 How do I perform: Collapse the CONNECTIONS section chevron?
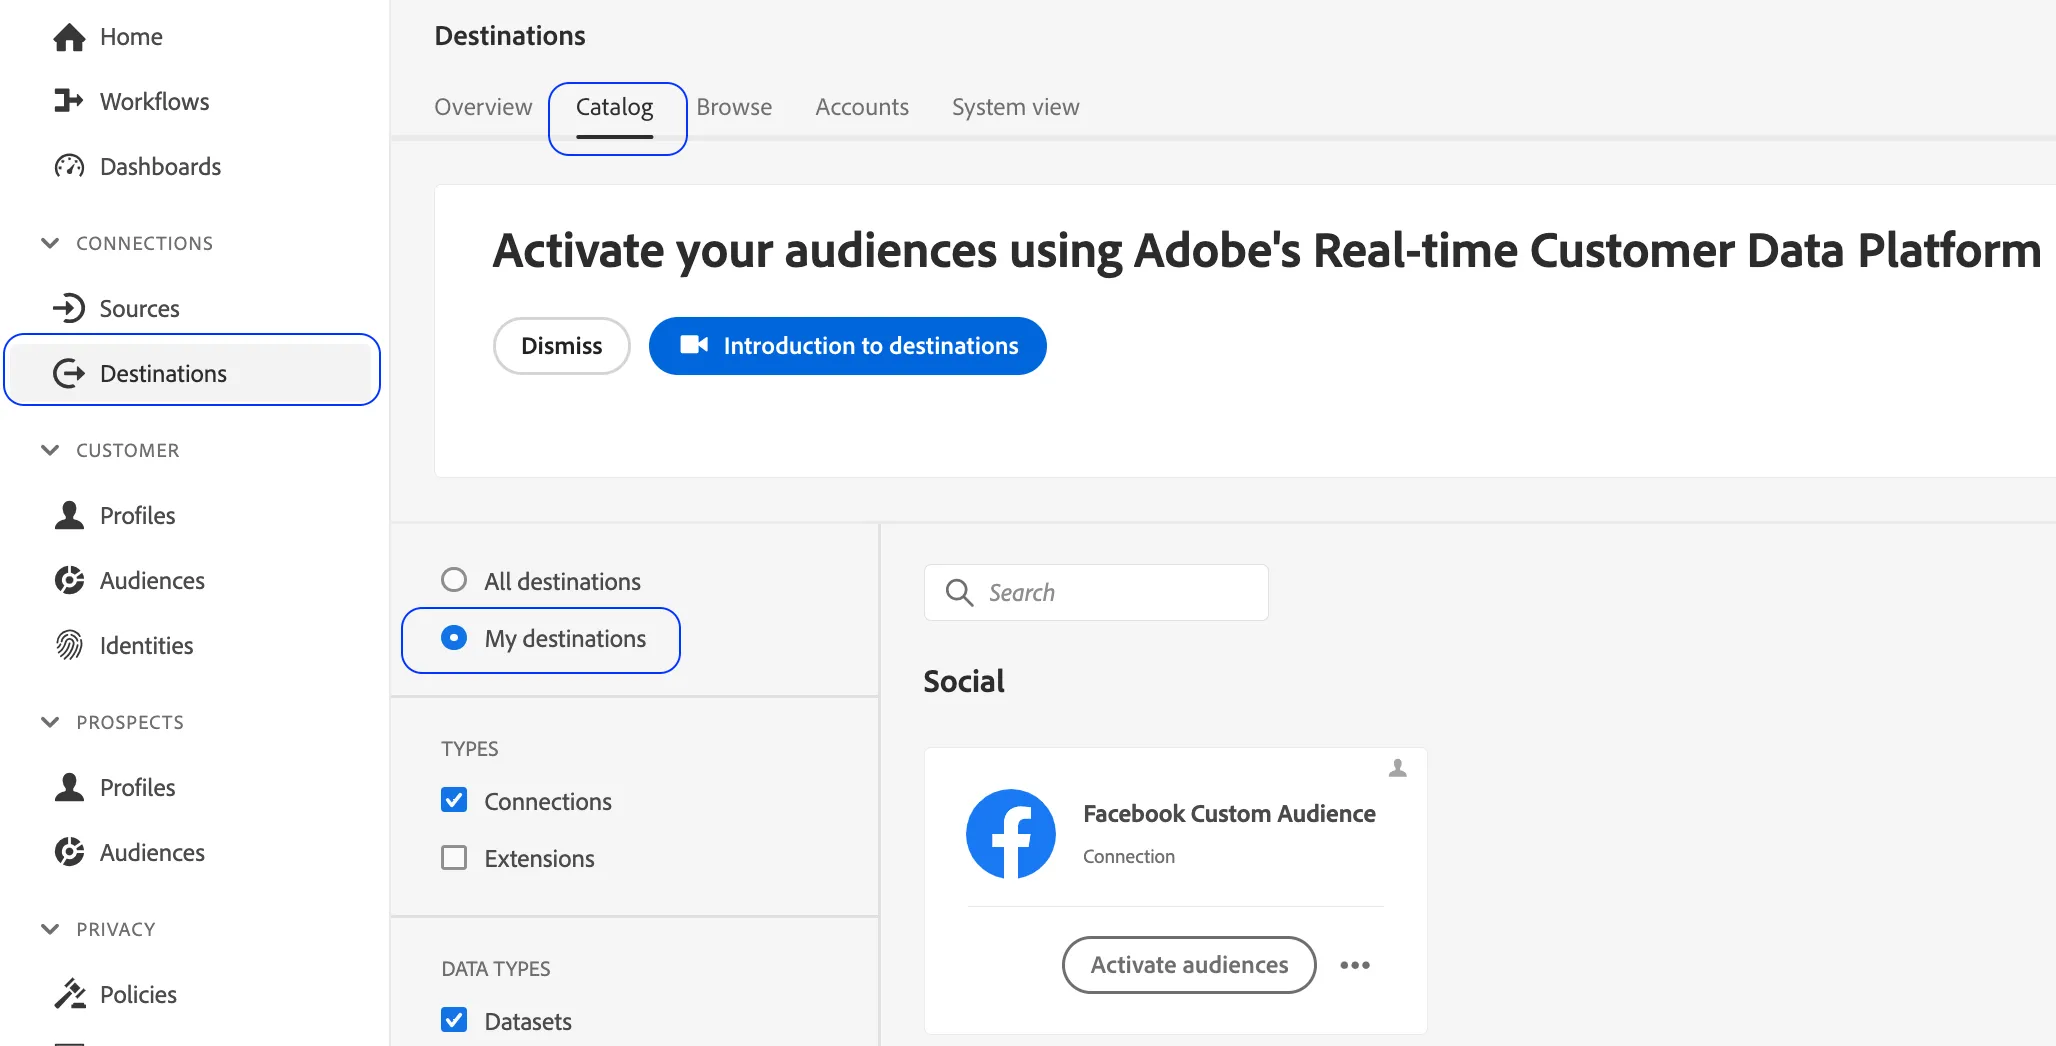(x=50, y=243)
